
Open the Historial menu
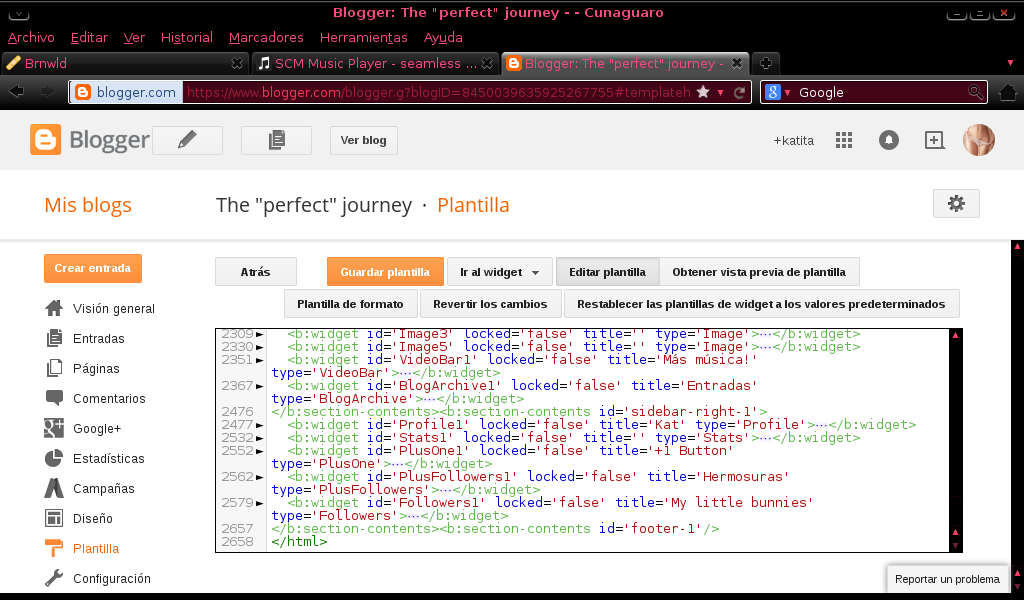187,37
